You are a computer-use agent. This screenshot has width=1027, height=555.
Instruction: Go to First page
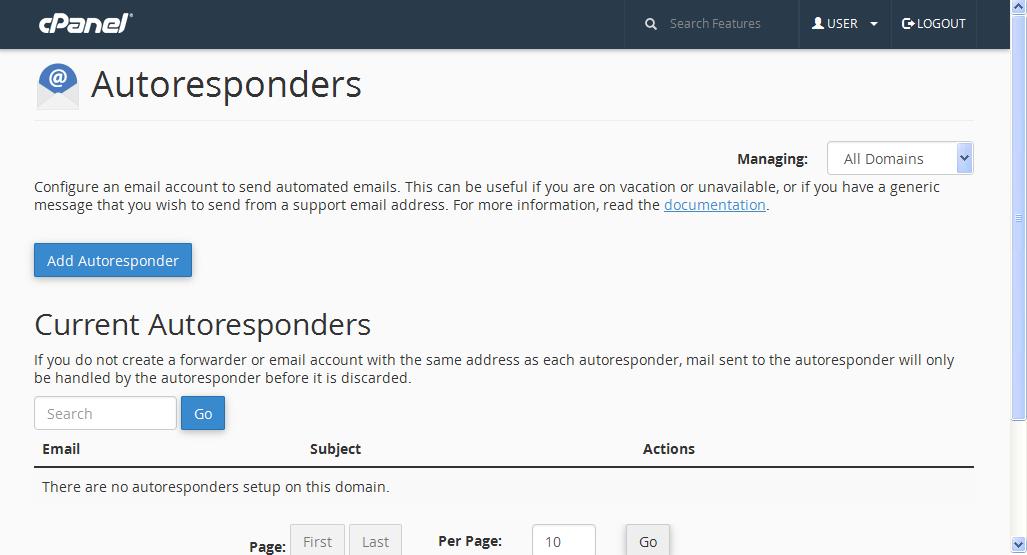[318, 541]
